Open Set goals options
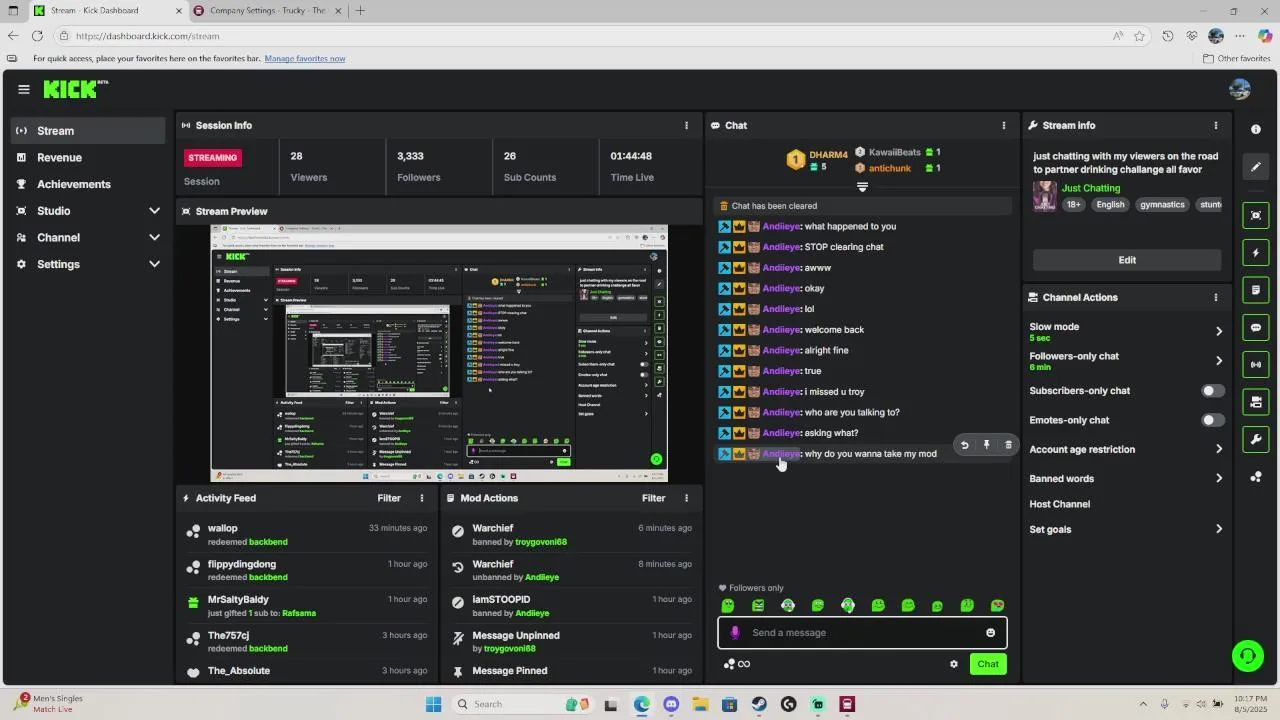Screen dimensions: 1280x720 [1126, 530]
